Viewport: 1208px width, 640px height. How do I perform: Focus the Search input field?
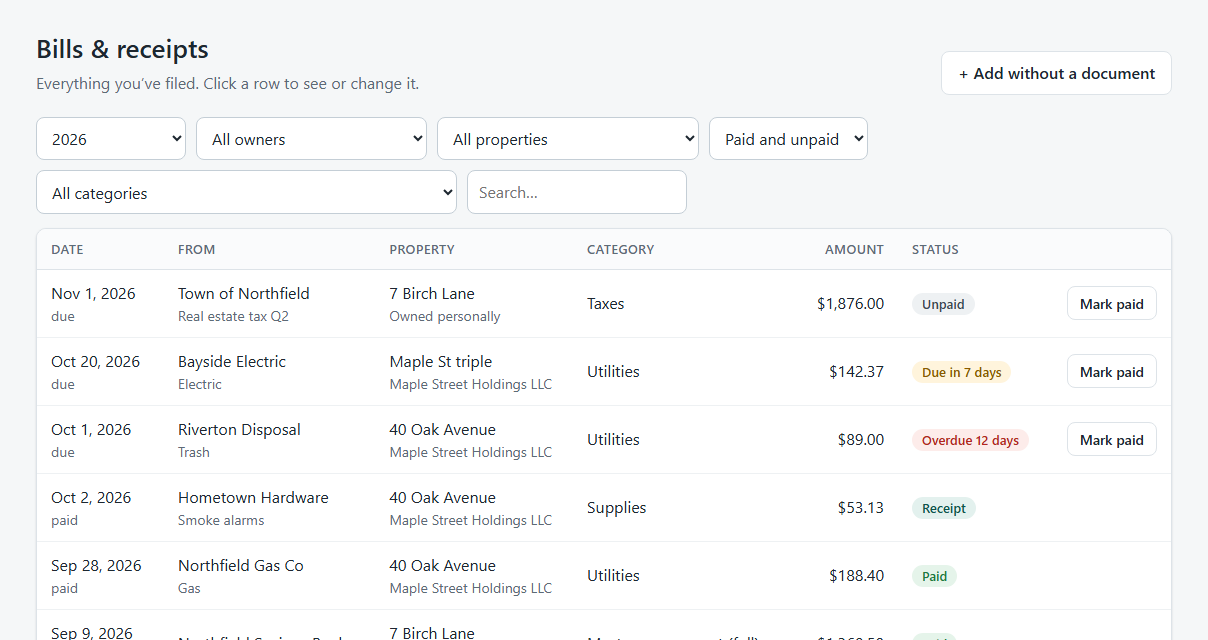(577, 192)
